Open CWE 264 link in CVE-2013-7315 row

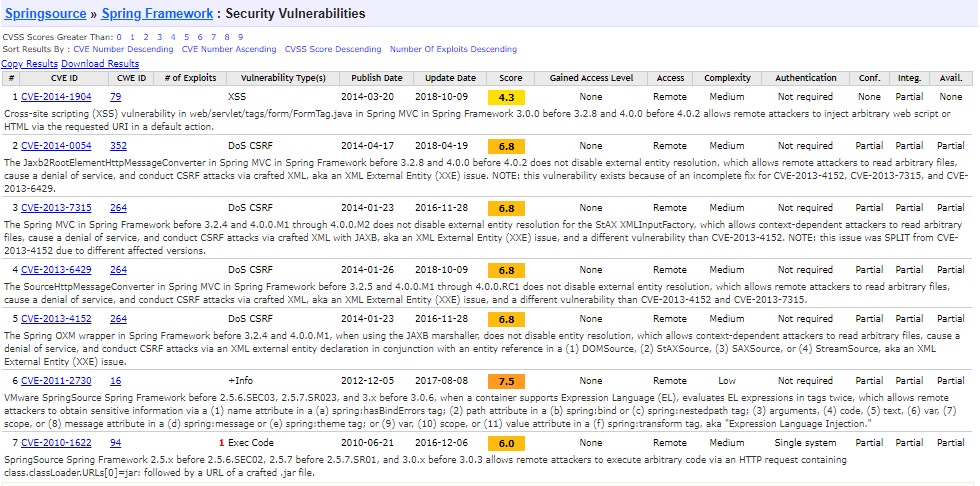[x=118, y=207]
